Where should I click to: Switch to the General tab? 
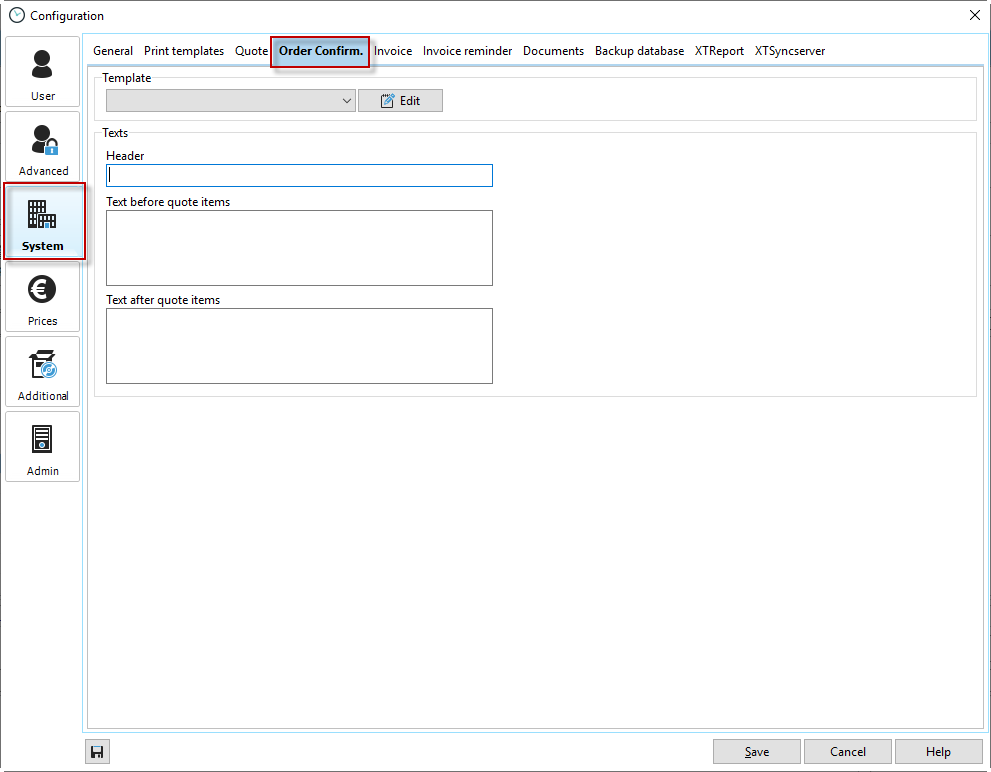[x=113, y=51]
